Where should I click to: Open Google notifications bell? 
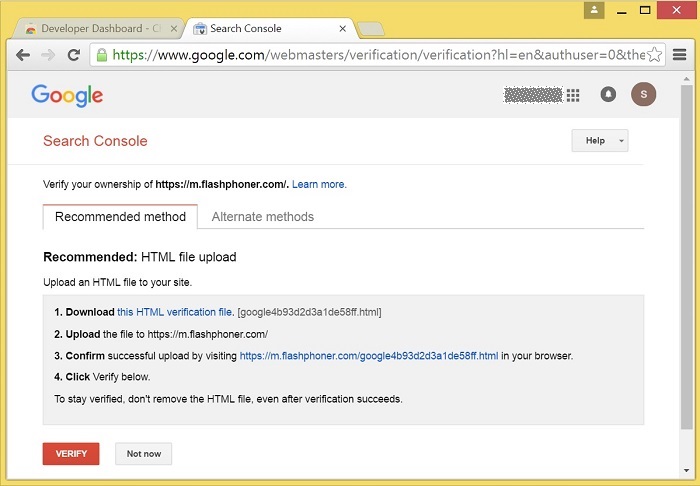[x=608, y=95]
